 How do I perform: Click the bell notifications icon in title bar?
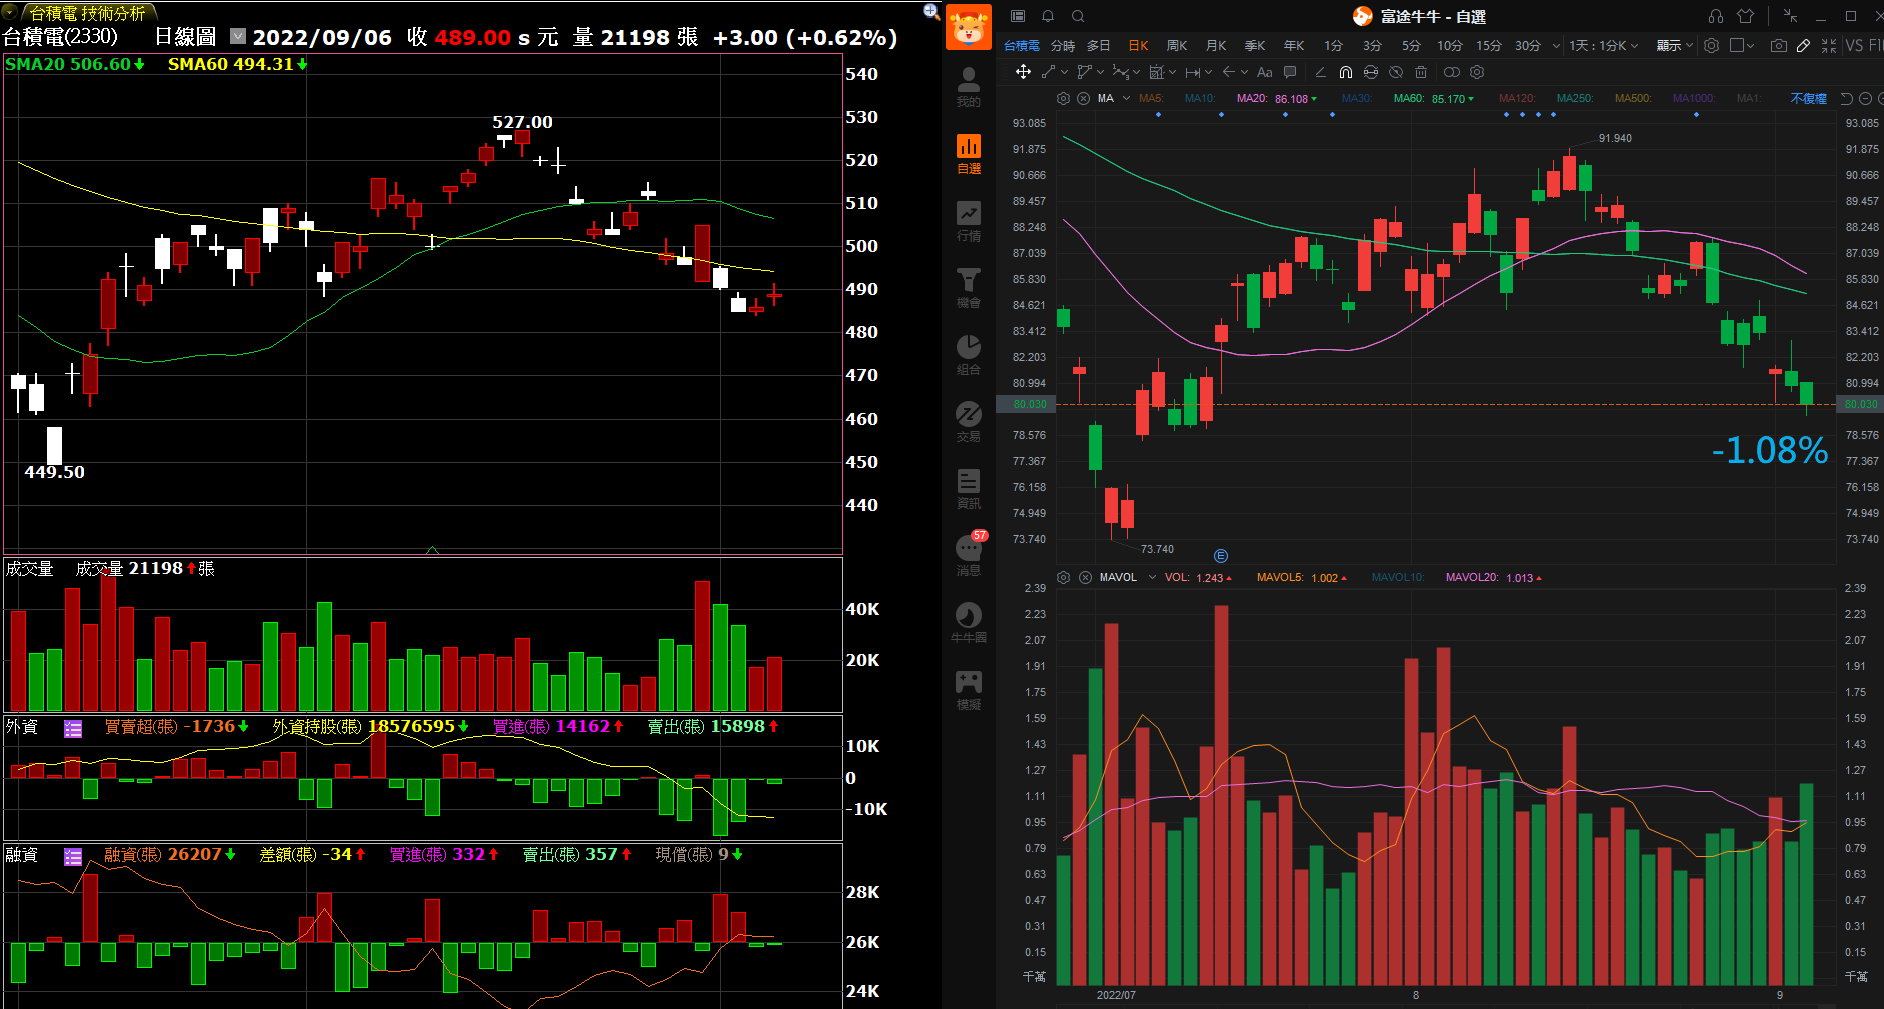[x=1048, y=16]
